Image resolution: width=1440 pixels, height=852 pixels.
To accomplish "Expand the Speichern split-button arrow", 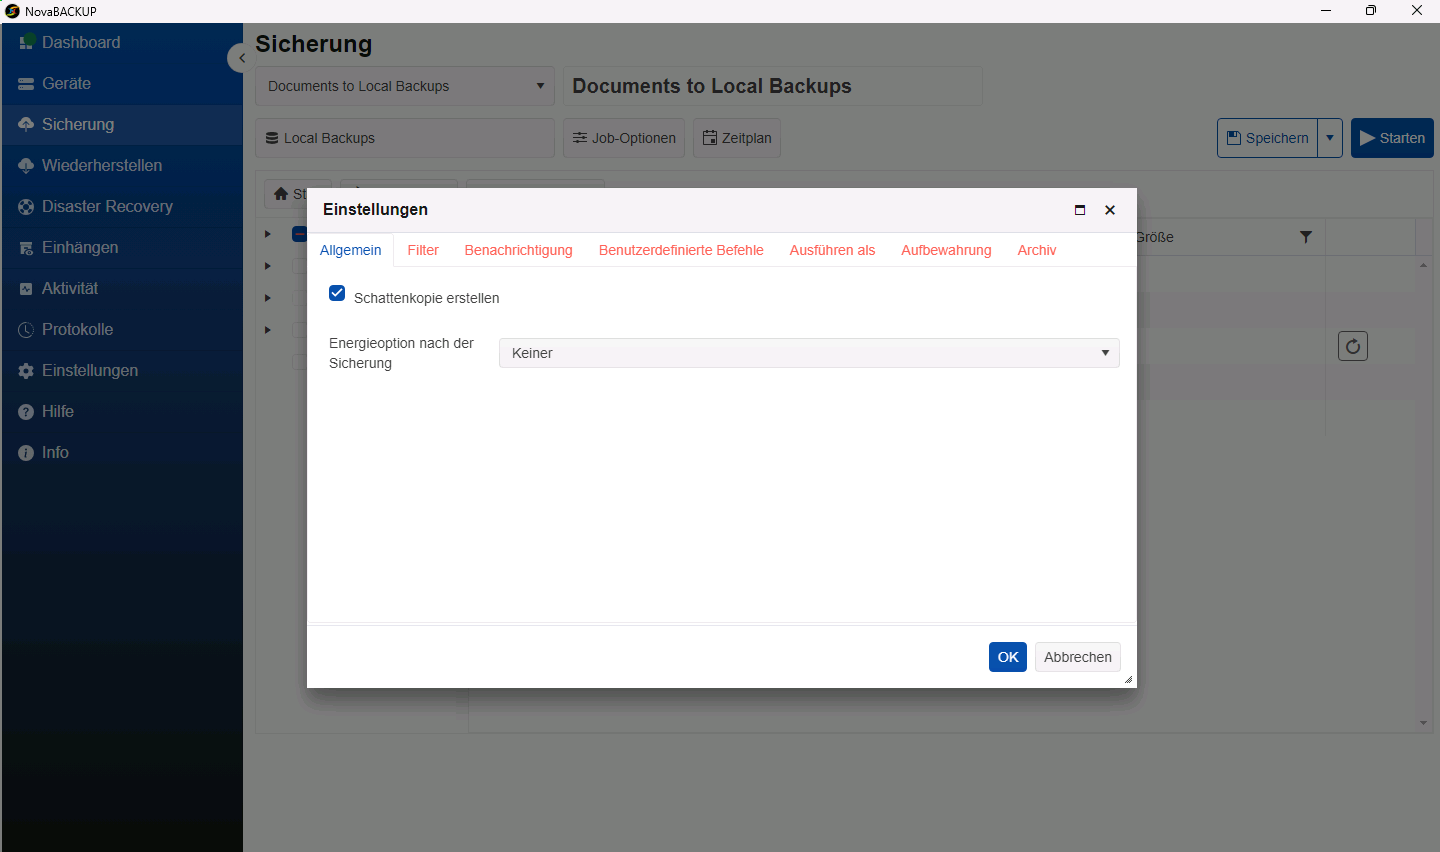I will tap(1330, 138).
